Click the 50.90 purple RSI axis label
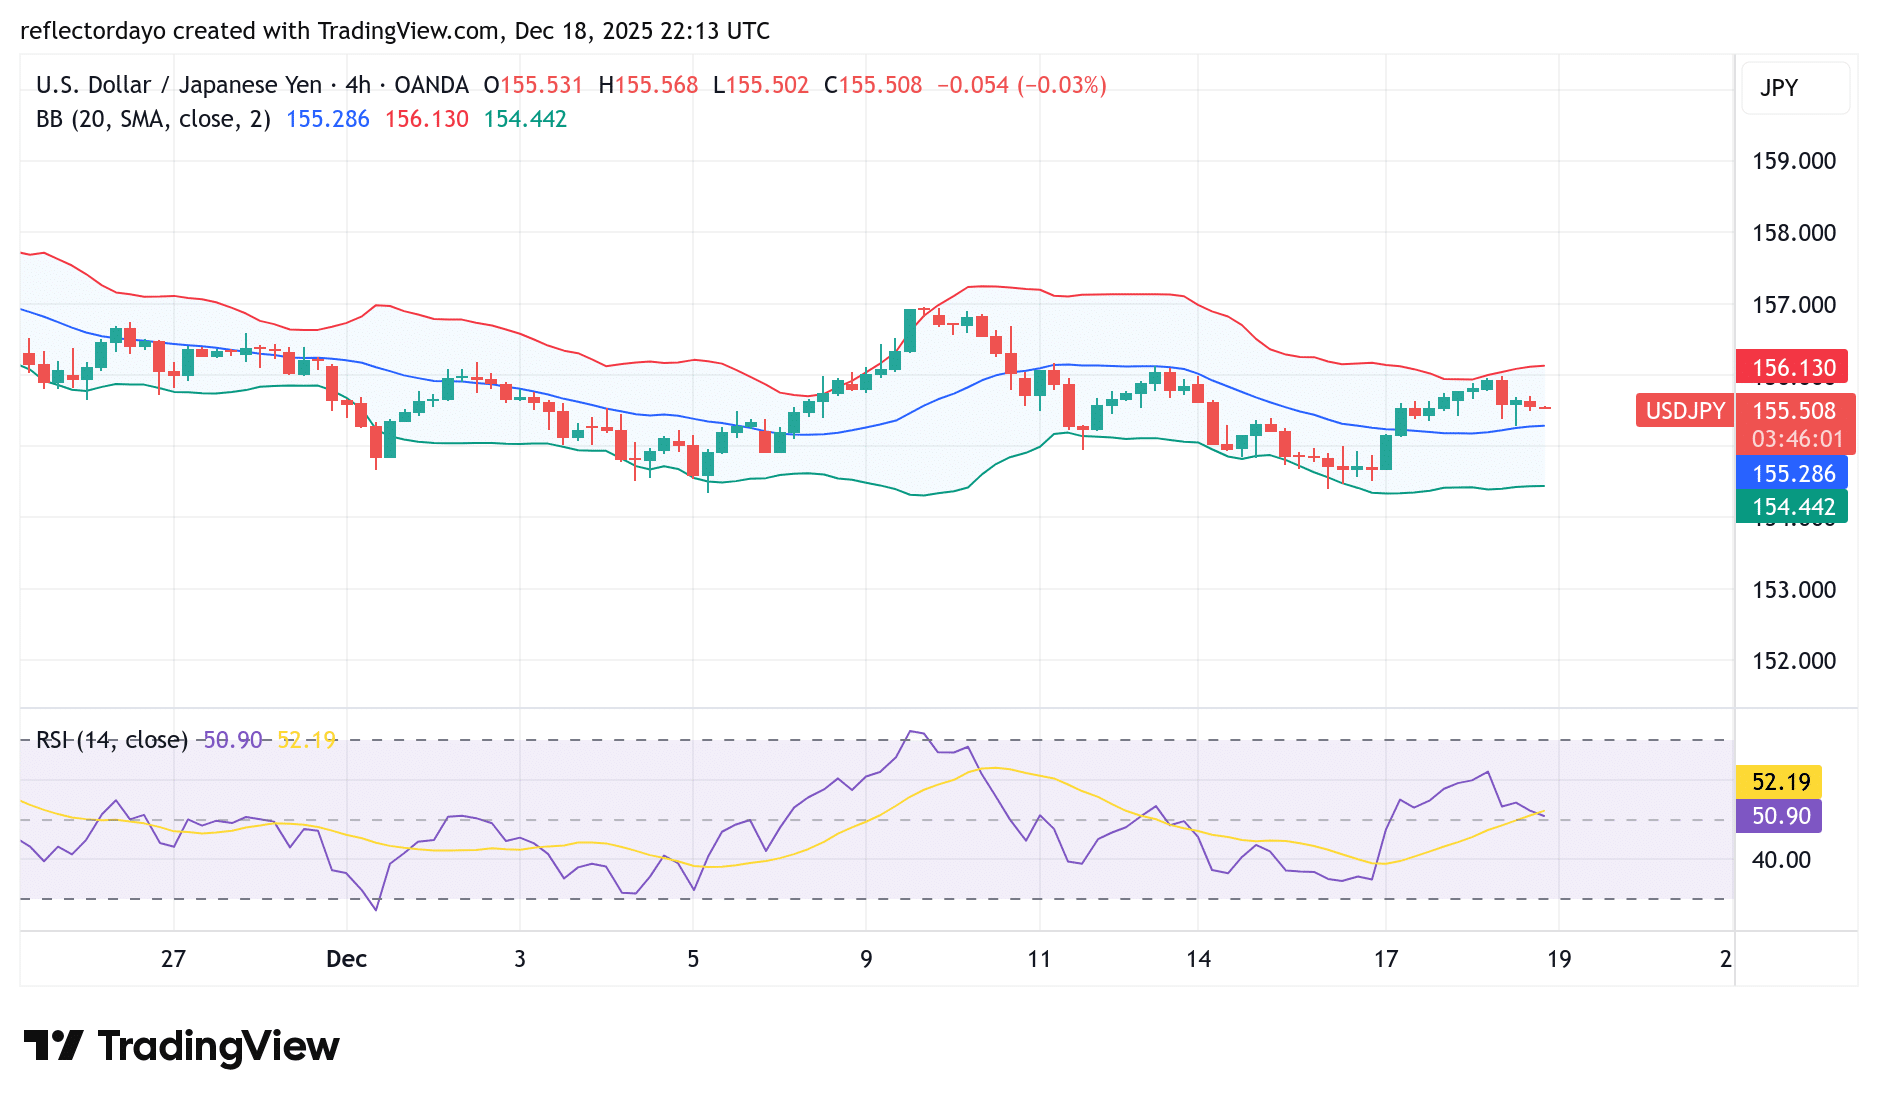1878x1106 pixels. (x=1779, y=816)
